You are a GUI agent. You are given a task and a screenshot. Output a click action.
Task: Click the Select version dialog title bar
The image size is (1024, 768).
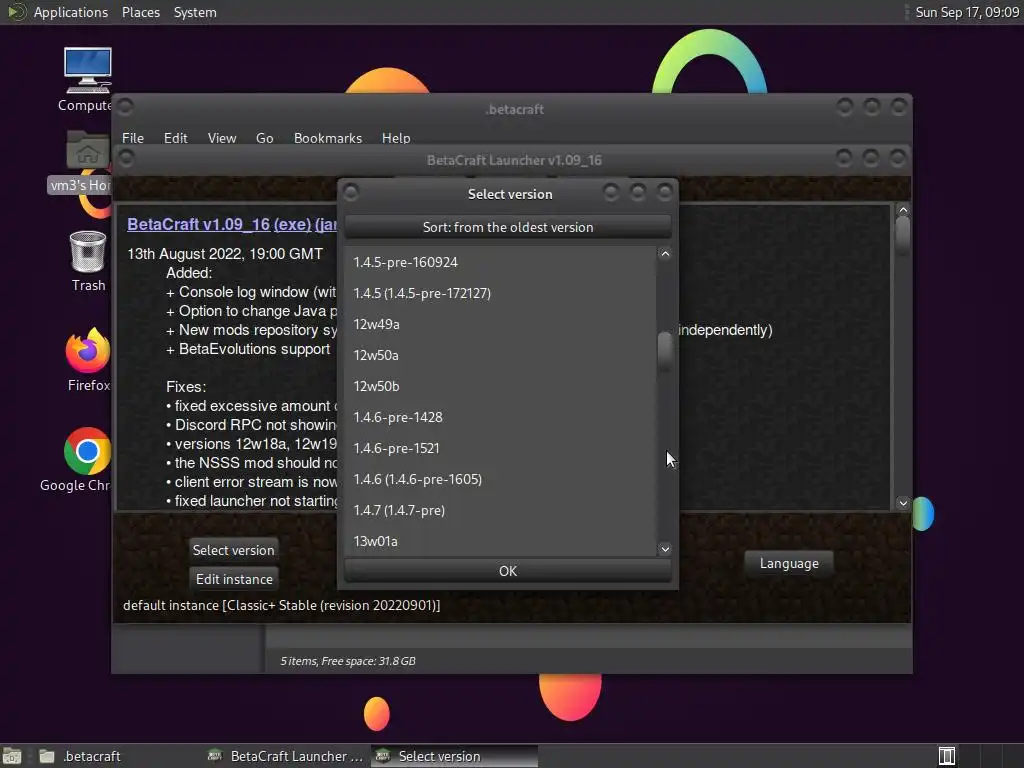(x=509, y=194)
